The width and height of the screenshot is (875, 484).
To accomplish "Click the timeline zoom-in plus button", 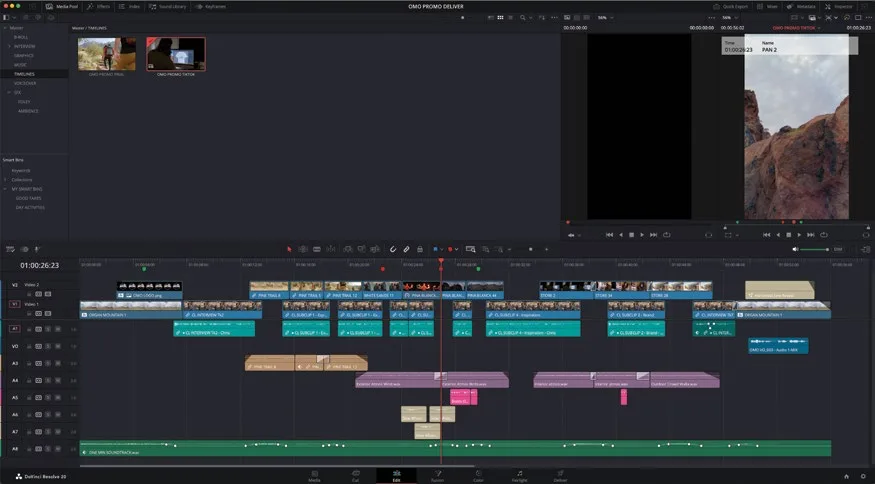I will pyautogui.click(x=546, y=249).
